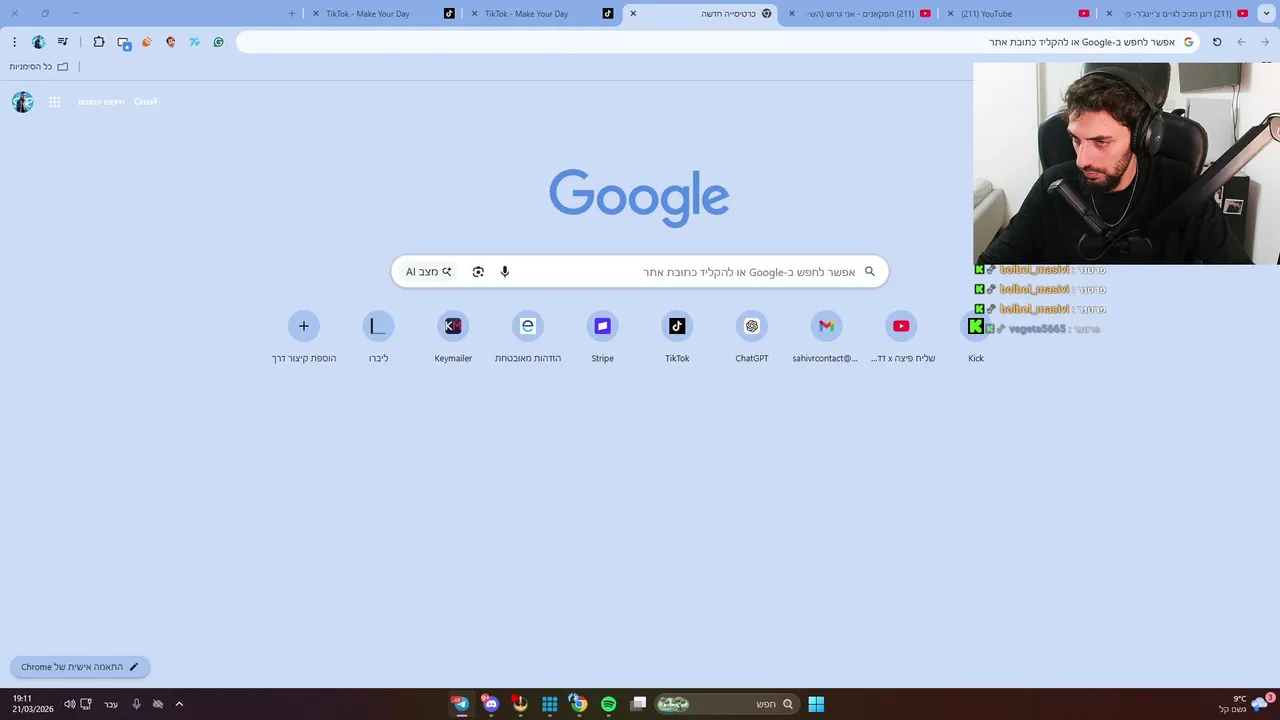The height and width of the screenshot is (720, 1280).
Task: Expand the tab search dropdown arrow
Action: click(1266, 14)
